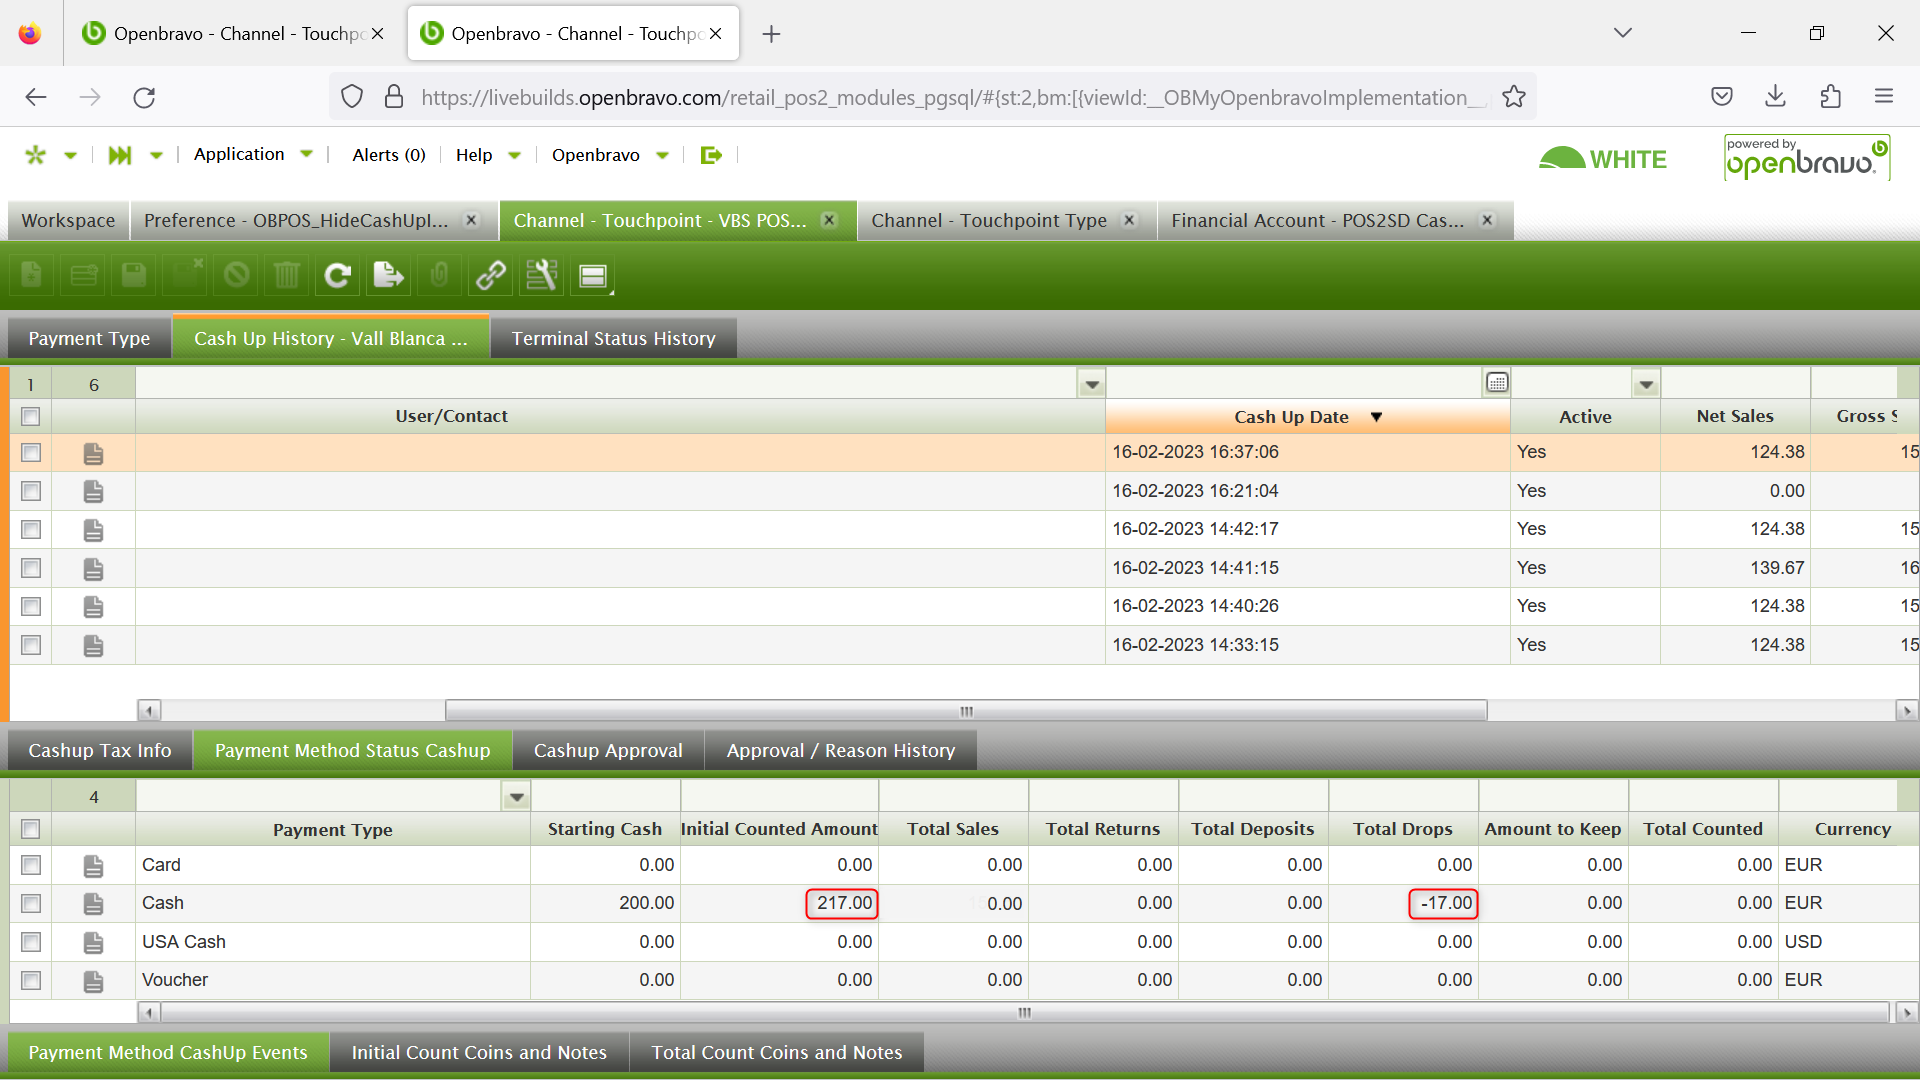Open the Cash Up Date calendar picker

pyautogui.click(x=1497, y=383)
